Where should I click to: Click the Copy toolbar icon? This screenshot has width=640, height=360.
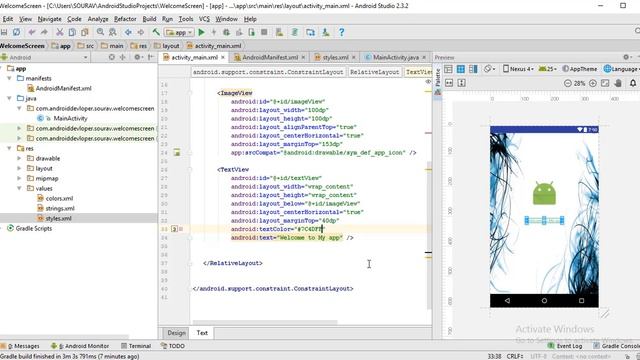[x=72, y=32]
